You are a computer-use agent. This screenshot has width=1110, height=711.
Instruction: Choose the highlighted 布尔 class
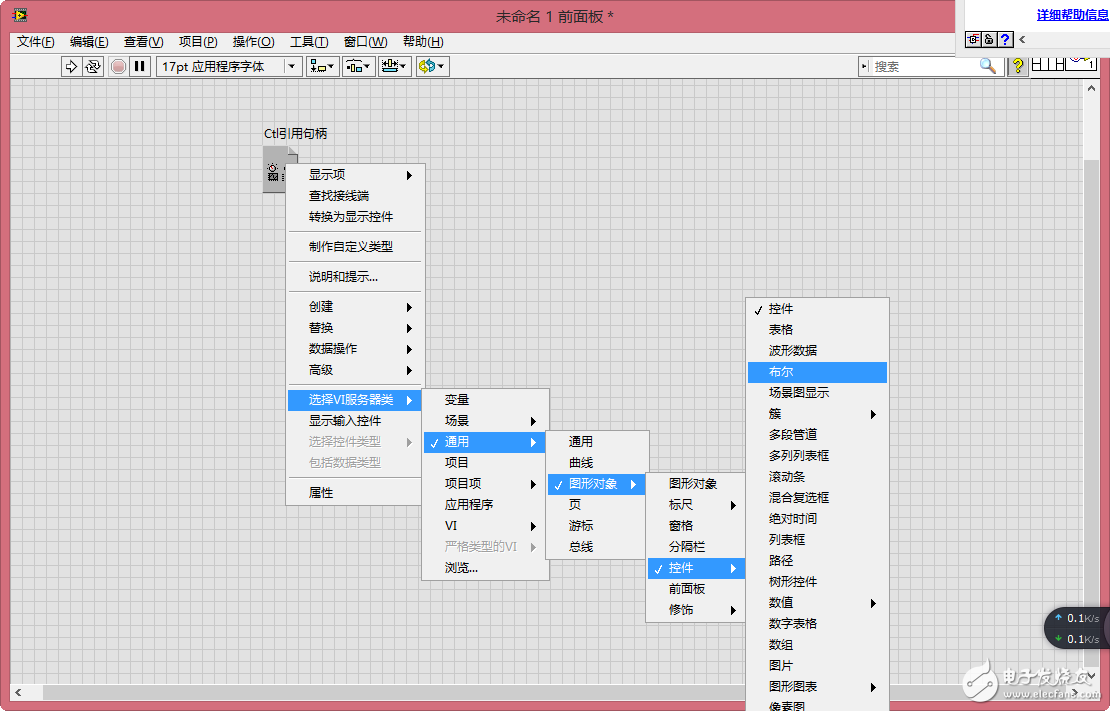point(817,372)
